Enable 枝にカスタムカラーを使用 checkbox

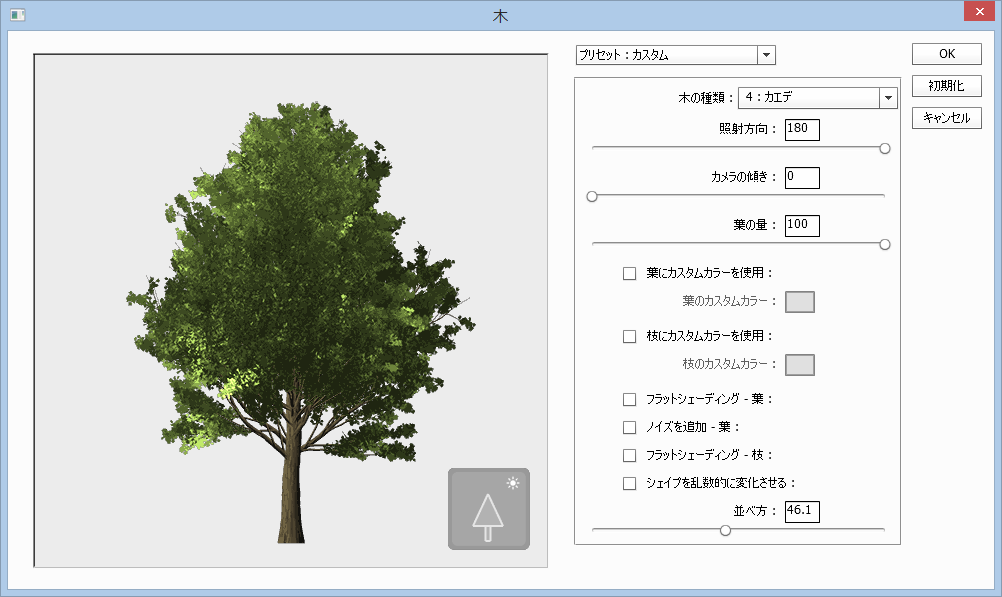(x=630, y=337)
